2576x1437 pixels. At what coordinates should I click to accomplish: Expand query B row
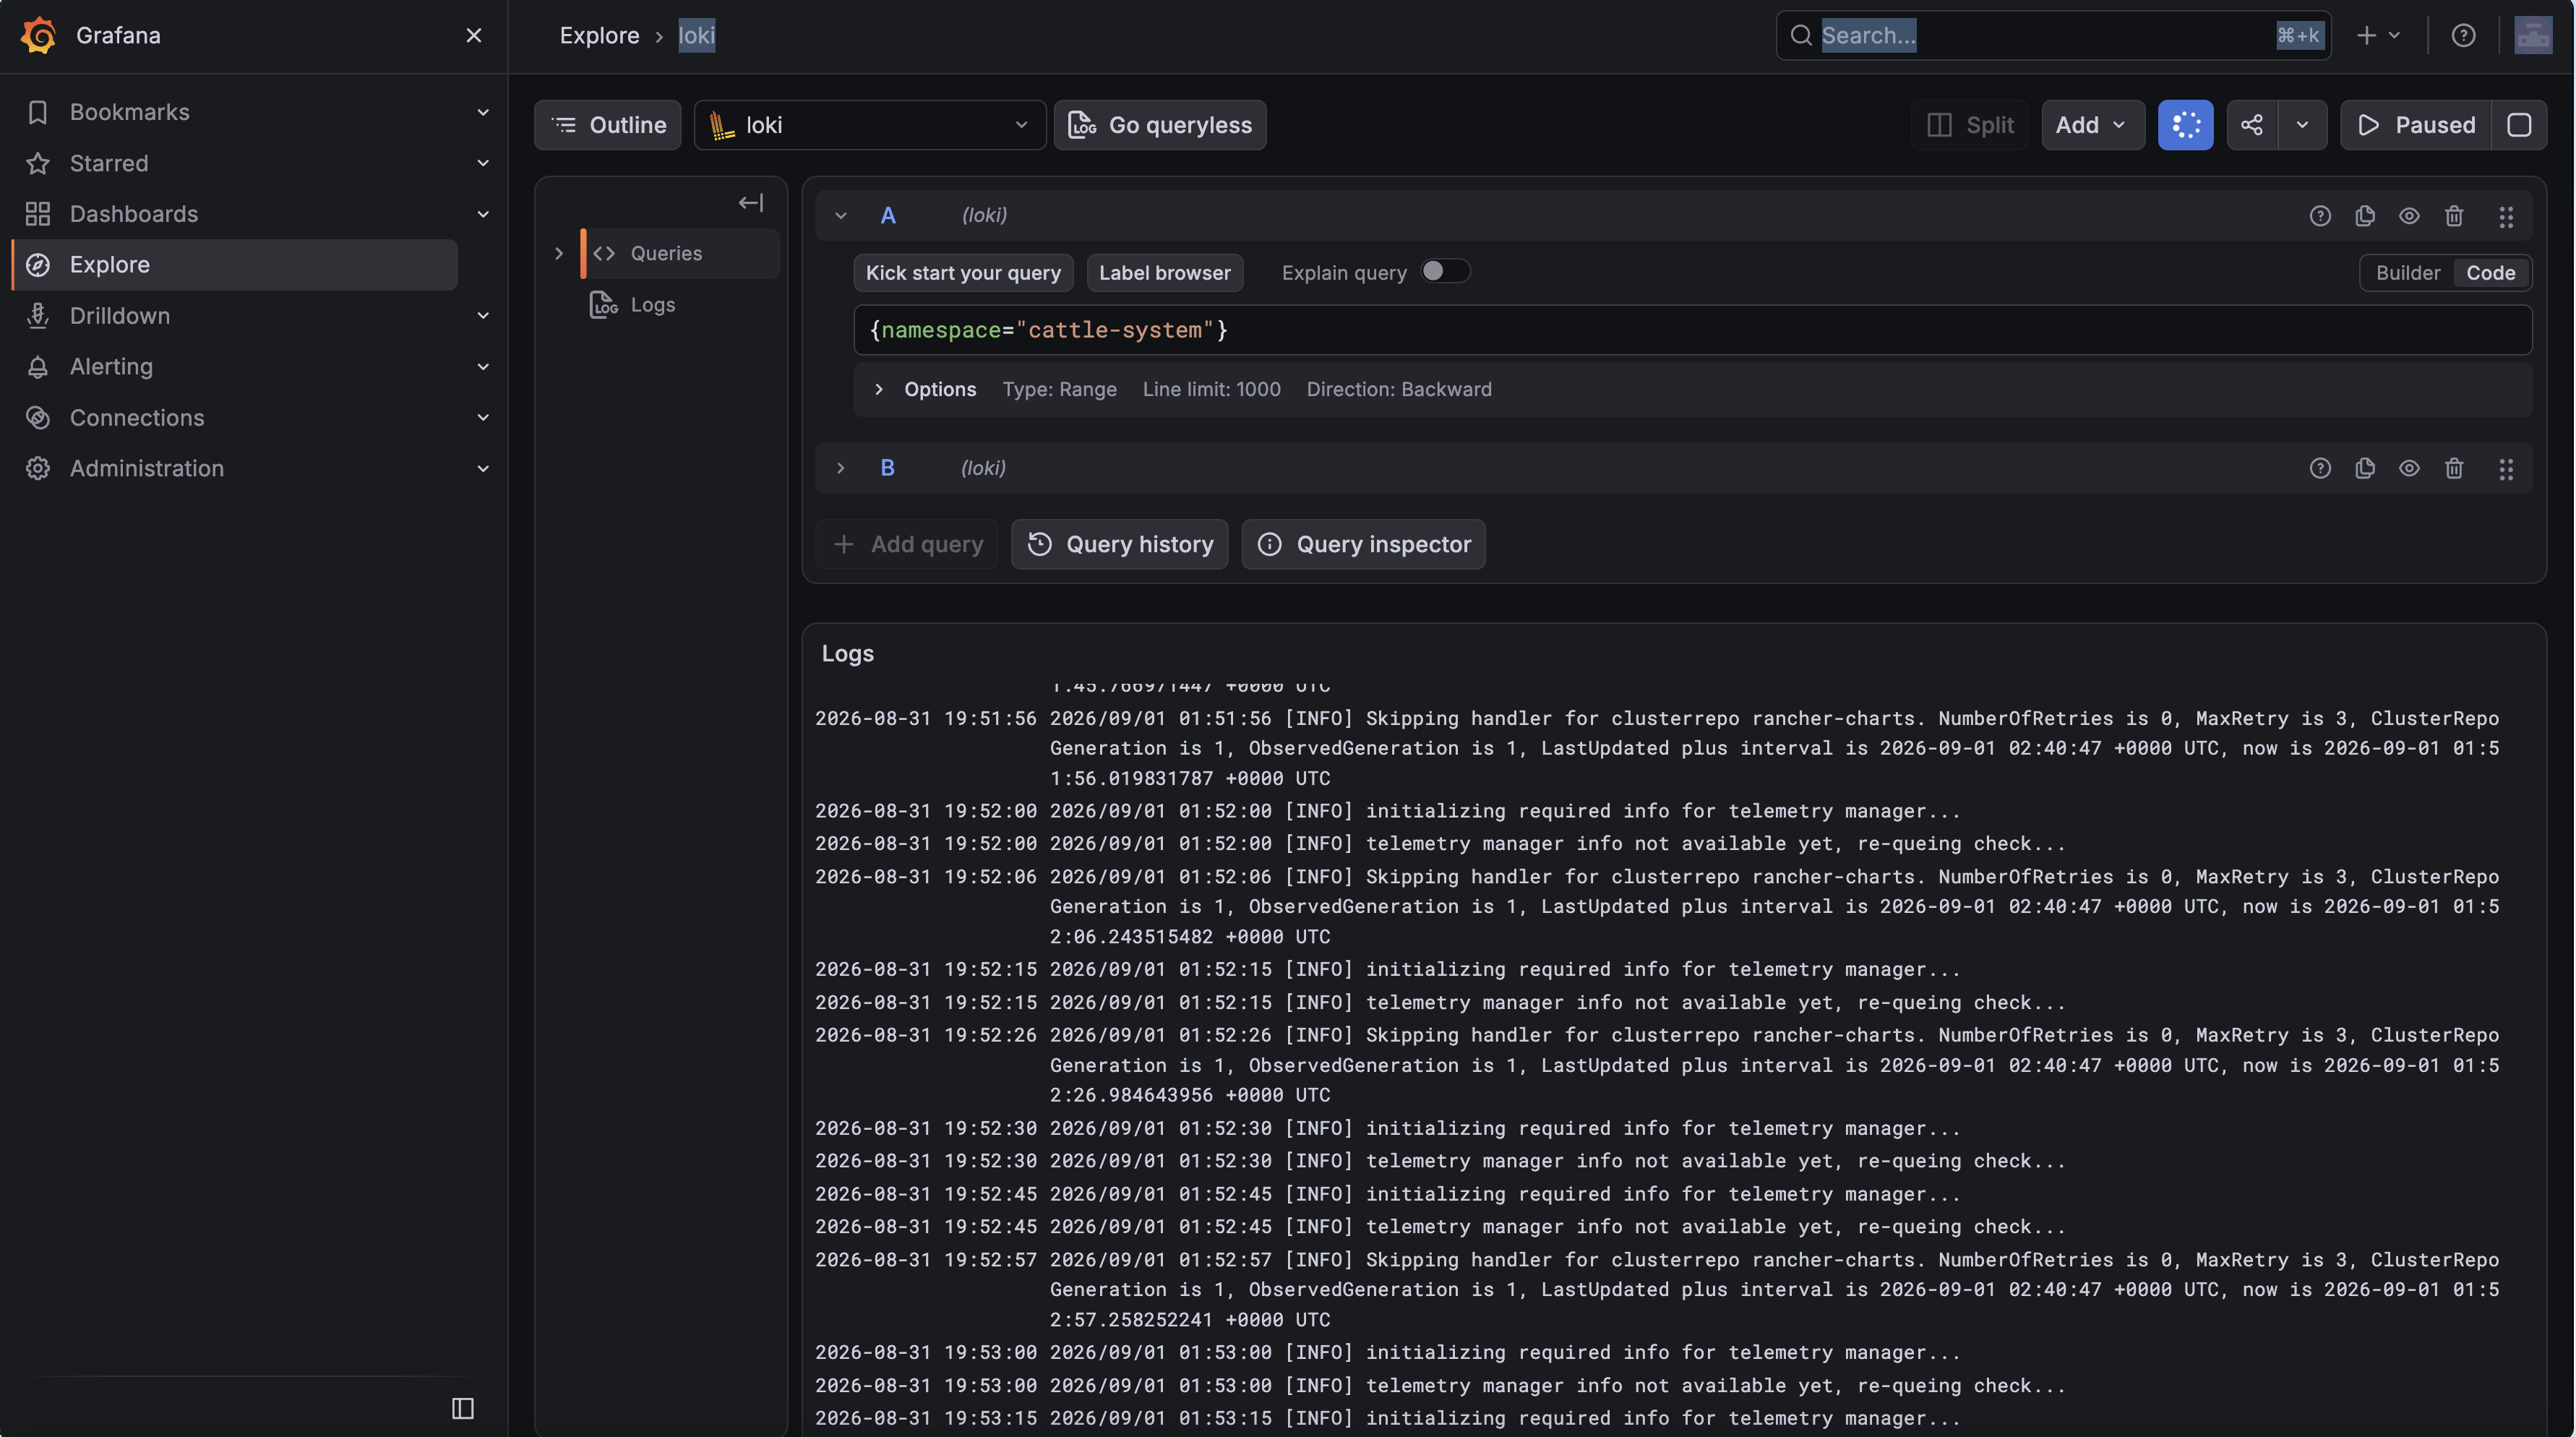coord(841,468)
